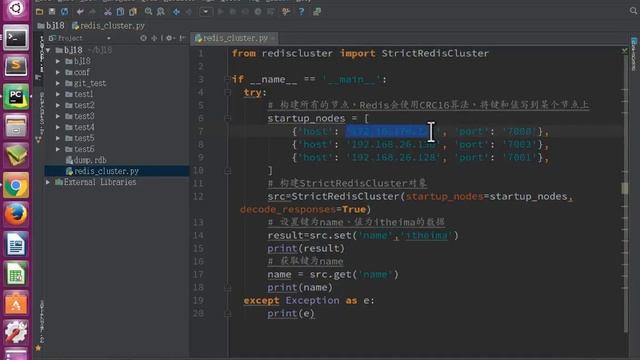Expand the External Libraries node
The width and height of the screenshot is (640, 360).
pyautogui.click(x=48, y=182)
